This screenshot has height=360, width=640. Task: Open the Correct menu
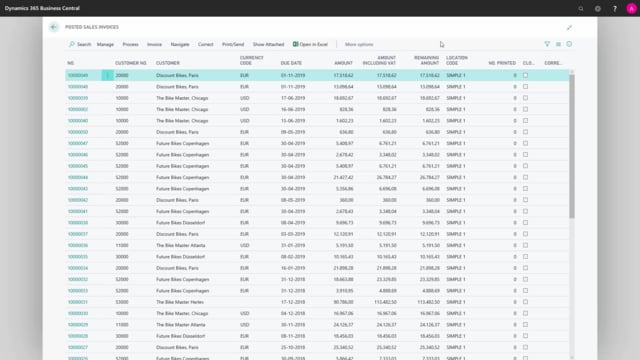coord(206,44)
